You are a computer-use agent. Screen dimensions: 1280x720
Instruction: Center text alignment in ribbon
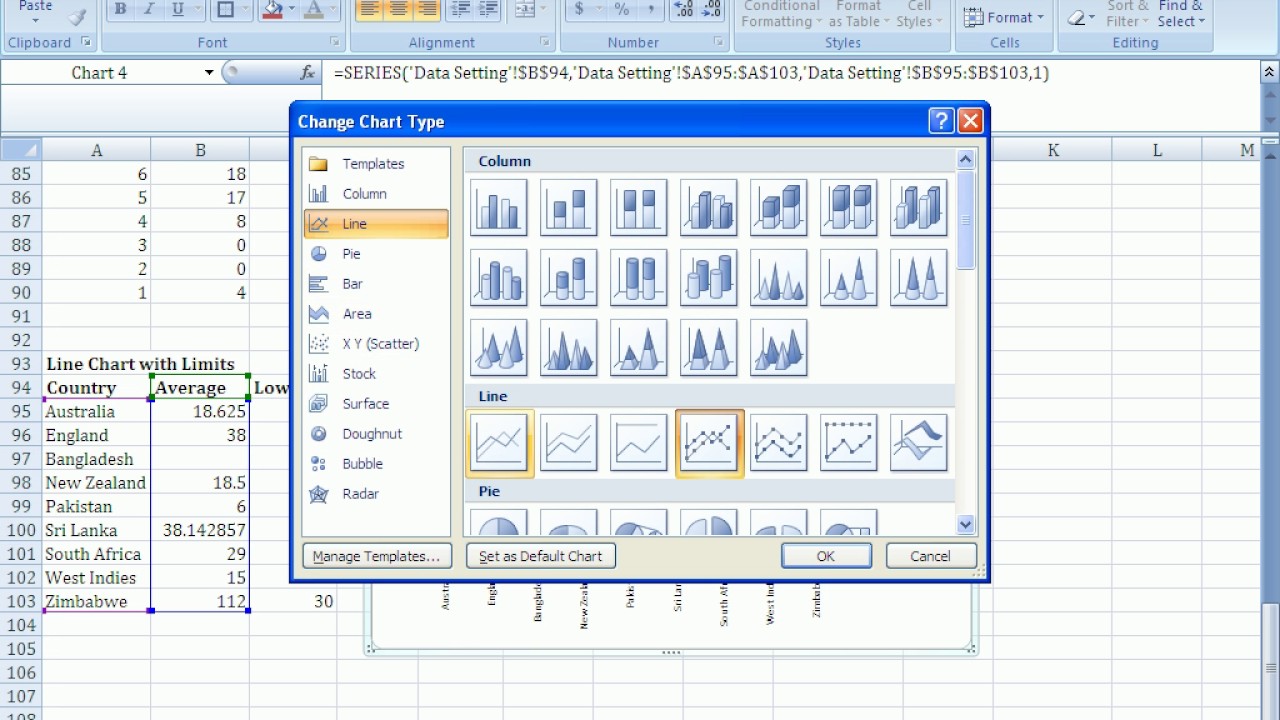[x=398, y=10]
